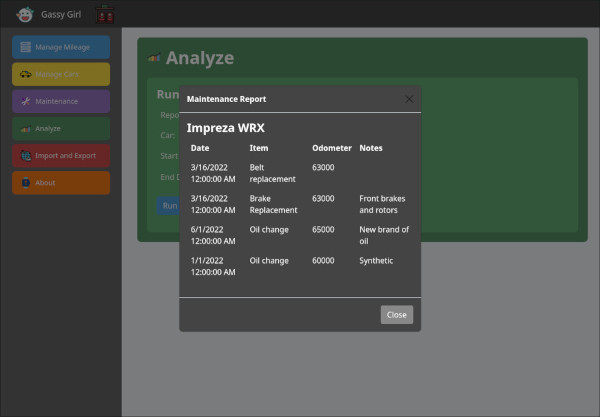Click the Item column header

tap(259, 148)
